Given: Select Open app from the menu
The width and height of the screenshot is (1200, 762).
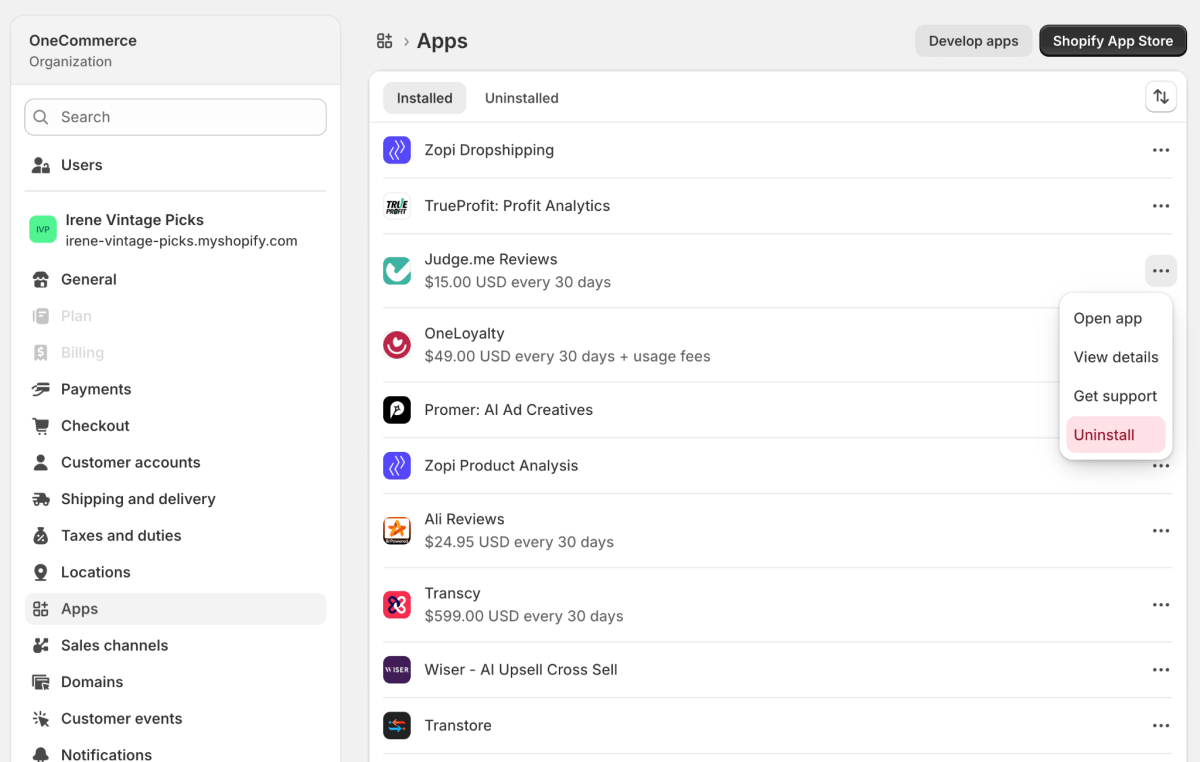Looking at the screenshot, I should (1115, 318).
